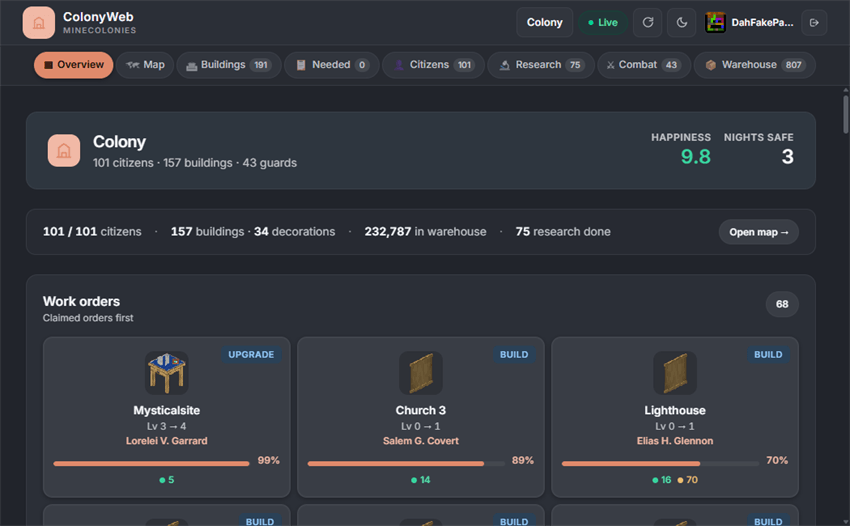Open the Warehouse tab
Viewport: 850px width, 526px height.
pos(755,65)
